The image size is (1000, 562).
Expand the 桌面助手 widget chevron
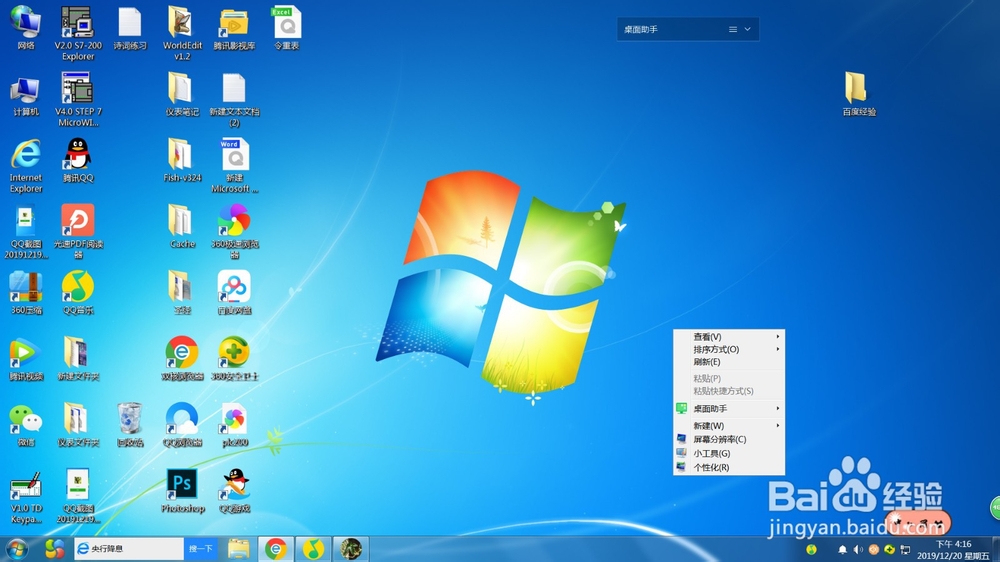point(747,29)
